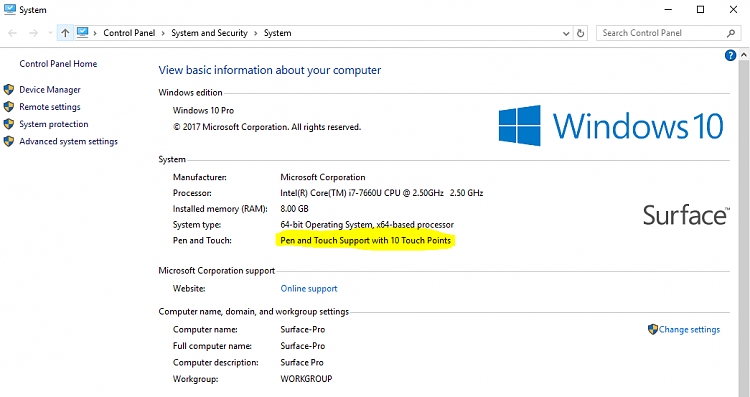Select Microsoft Corporation manufacturer value
The height and width of the screenshot is (397, 750).
pos(323,177)
